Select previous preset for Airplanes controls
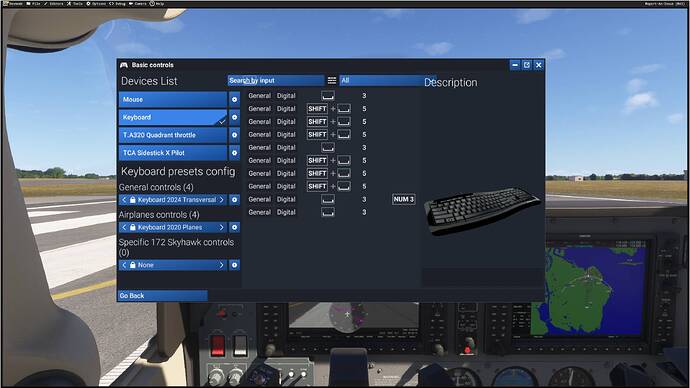The width and height of the screenshot is (690, 388). click(x=124, y=227)
